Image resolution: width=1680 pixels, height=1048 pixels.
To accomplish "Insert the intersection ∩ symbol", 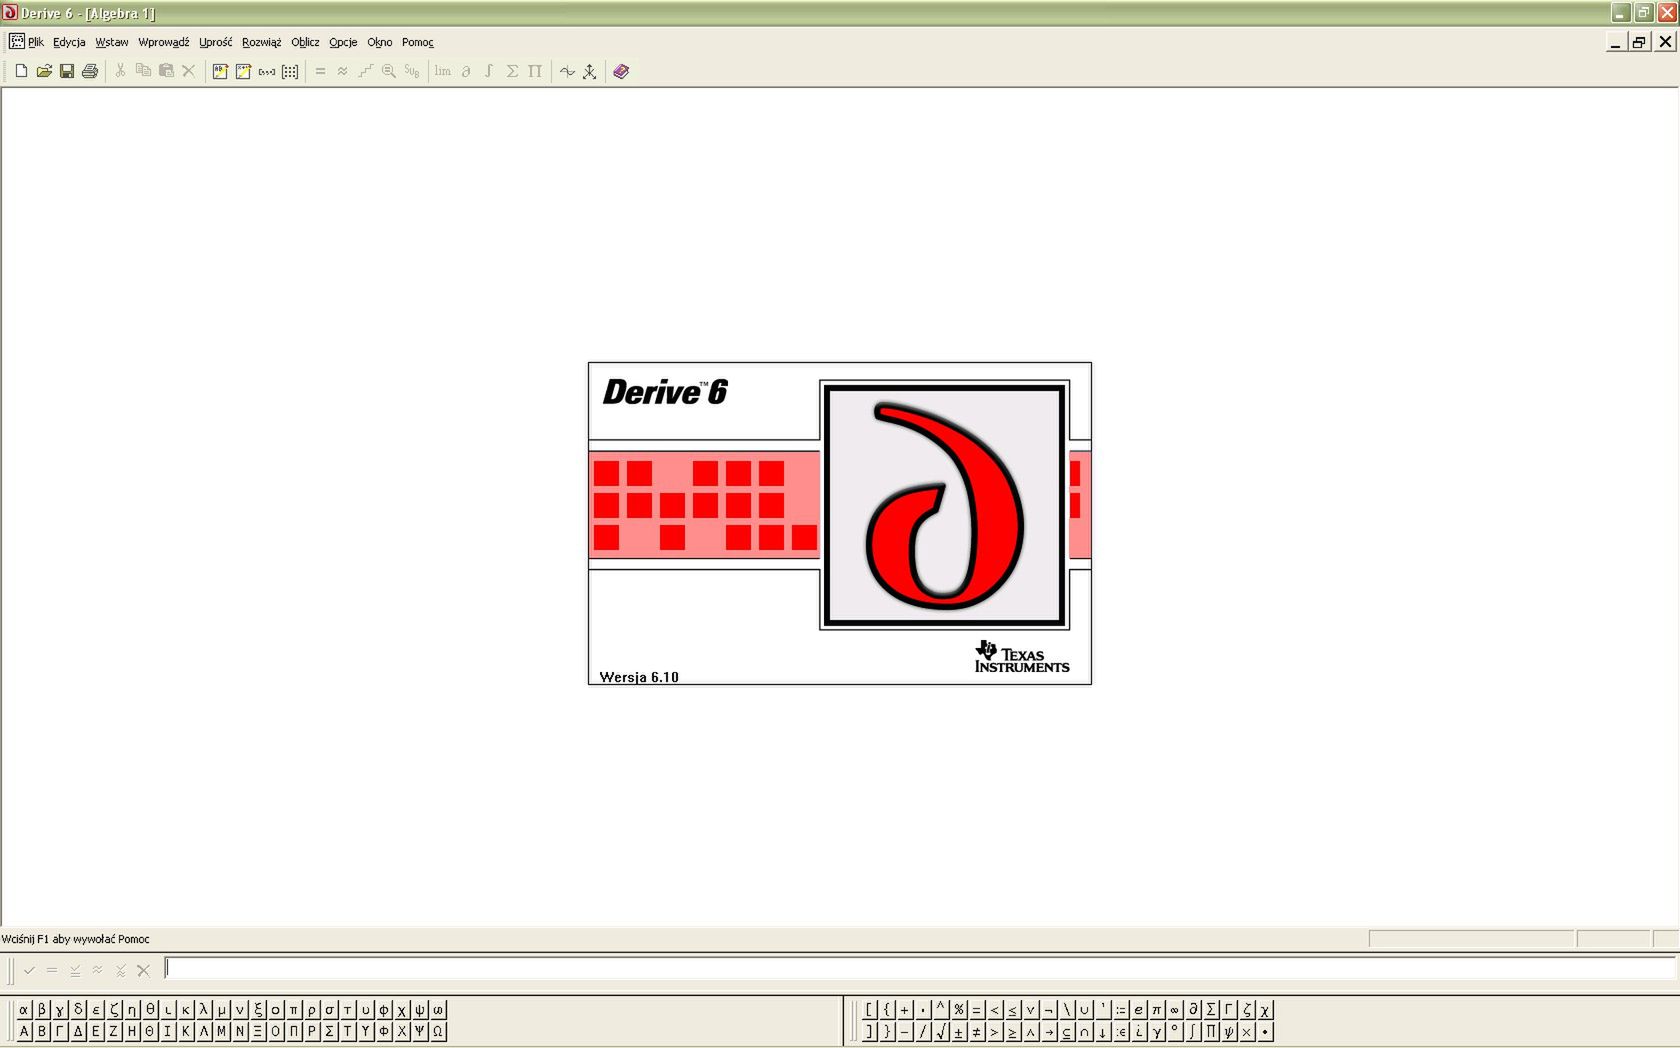I will 1085,1031.
